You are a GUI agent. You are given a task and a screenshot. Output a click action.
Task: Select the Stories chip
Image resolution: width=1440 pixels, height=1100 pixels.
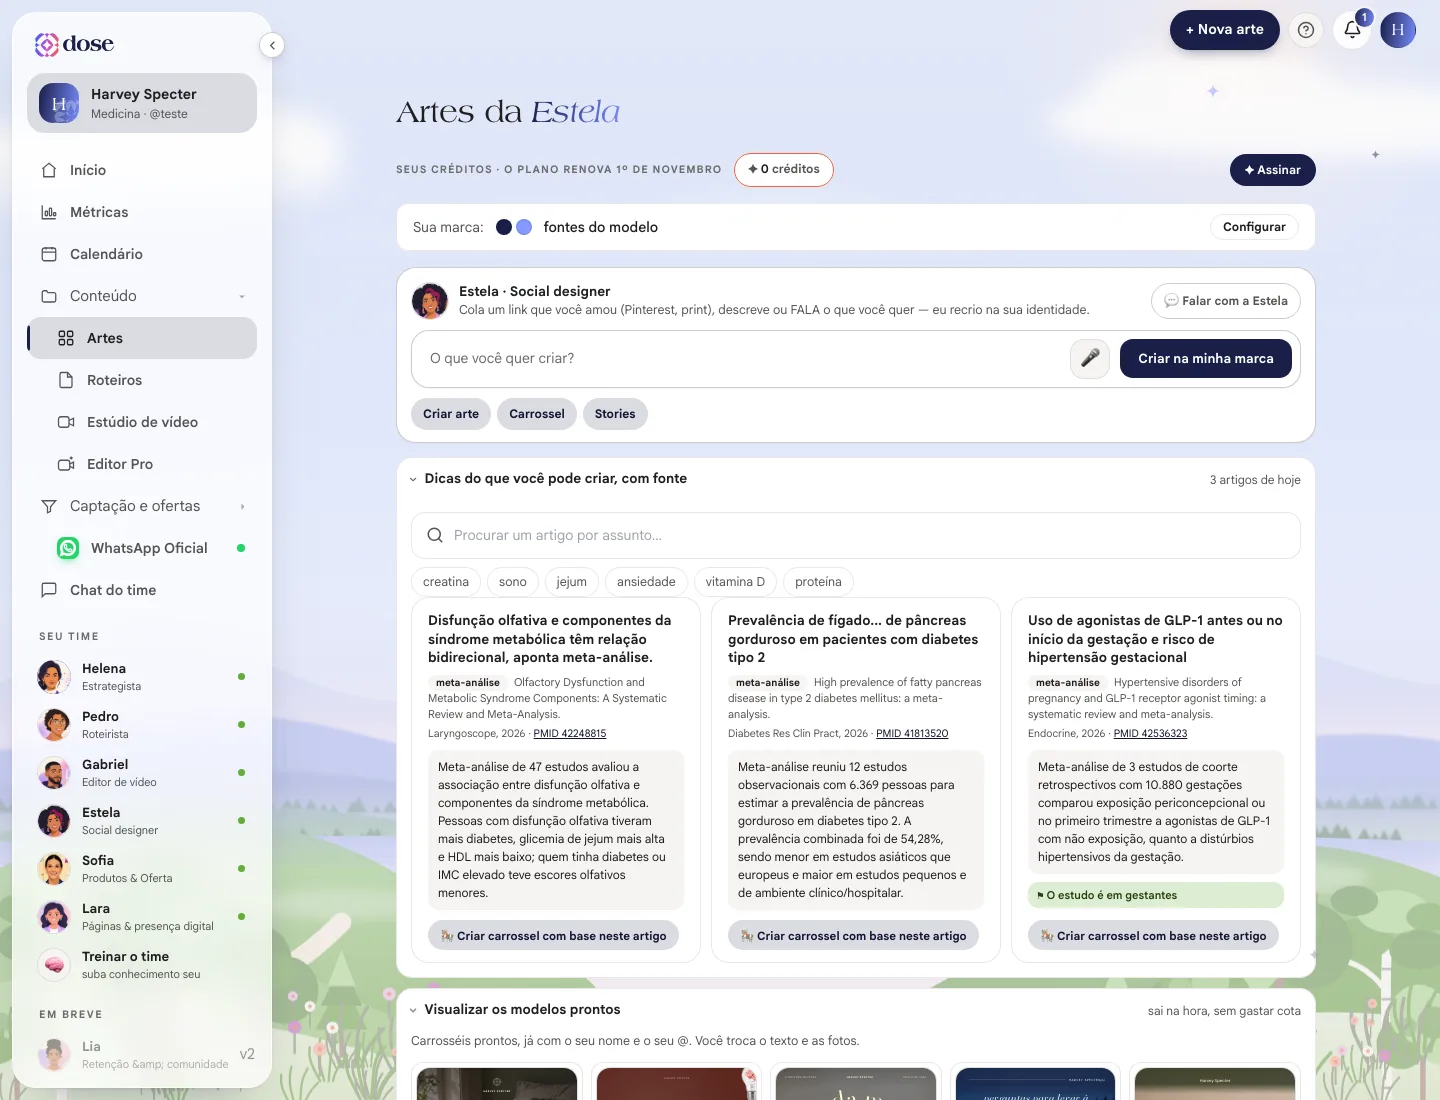(615, 414)
